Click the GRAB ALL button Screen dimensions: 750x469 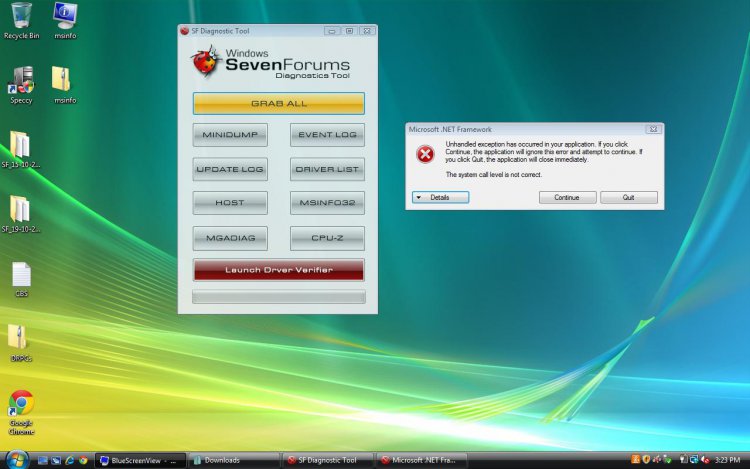[279, 103]
